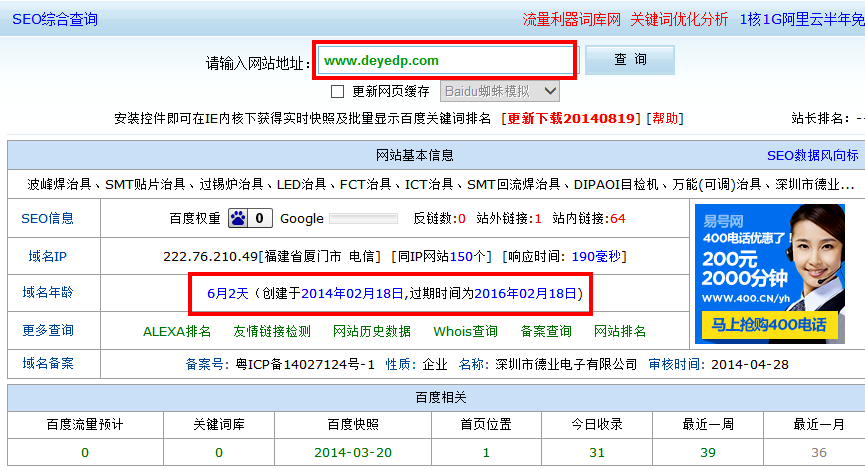Open 网站历史数据 link
The image size is (865, 471).
click(x=372, y=331)
